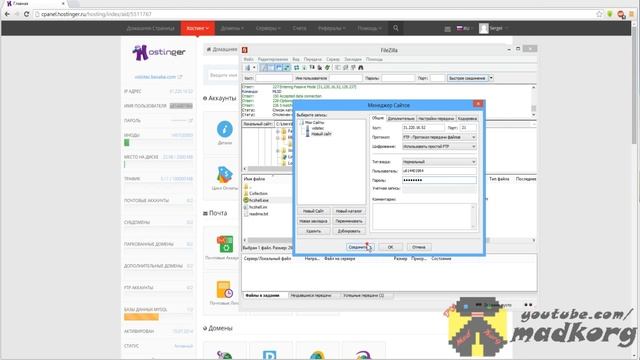Open the Файлы в задании queue tab
The height and width of the screenshot is (360, 640).
[262, 295]
